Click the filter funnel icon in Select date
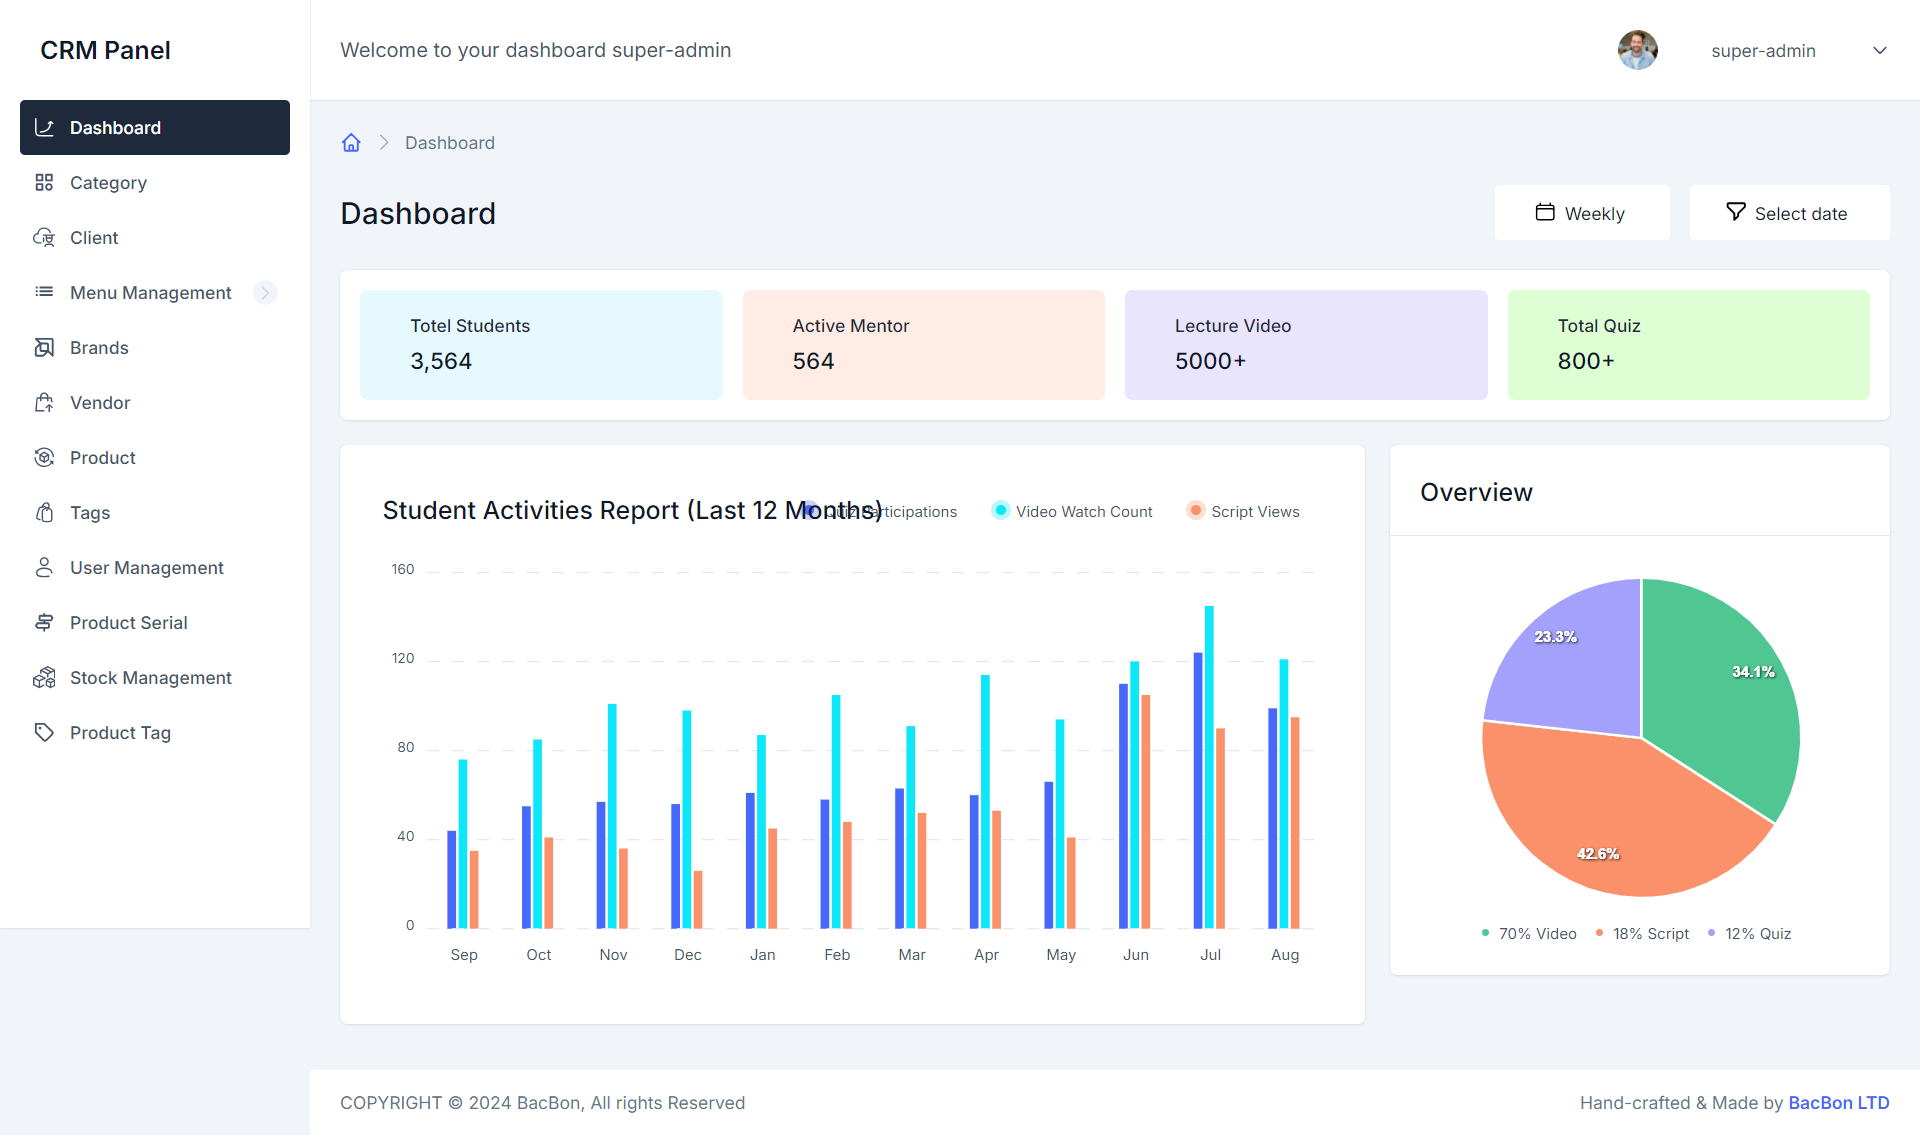This screenshot has height=1135, width=1920. tap(1736, 212)
